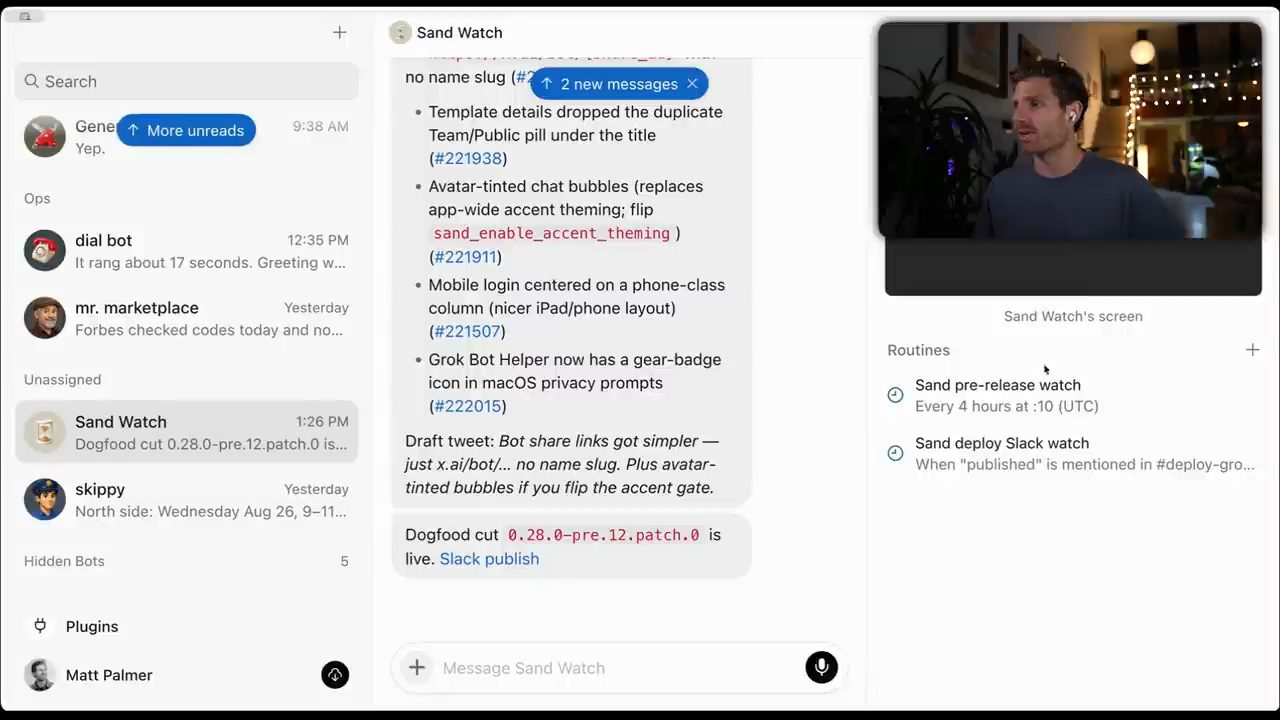Select the dial bot conversation

[186, 251]
